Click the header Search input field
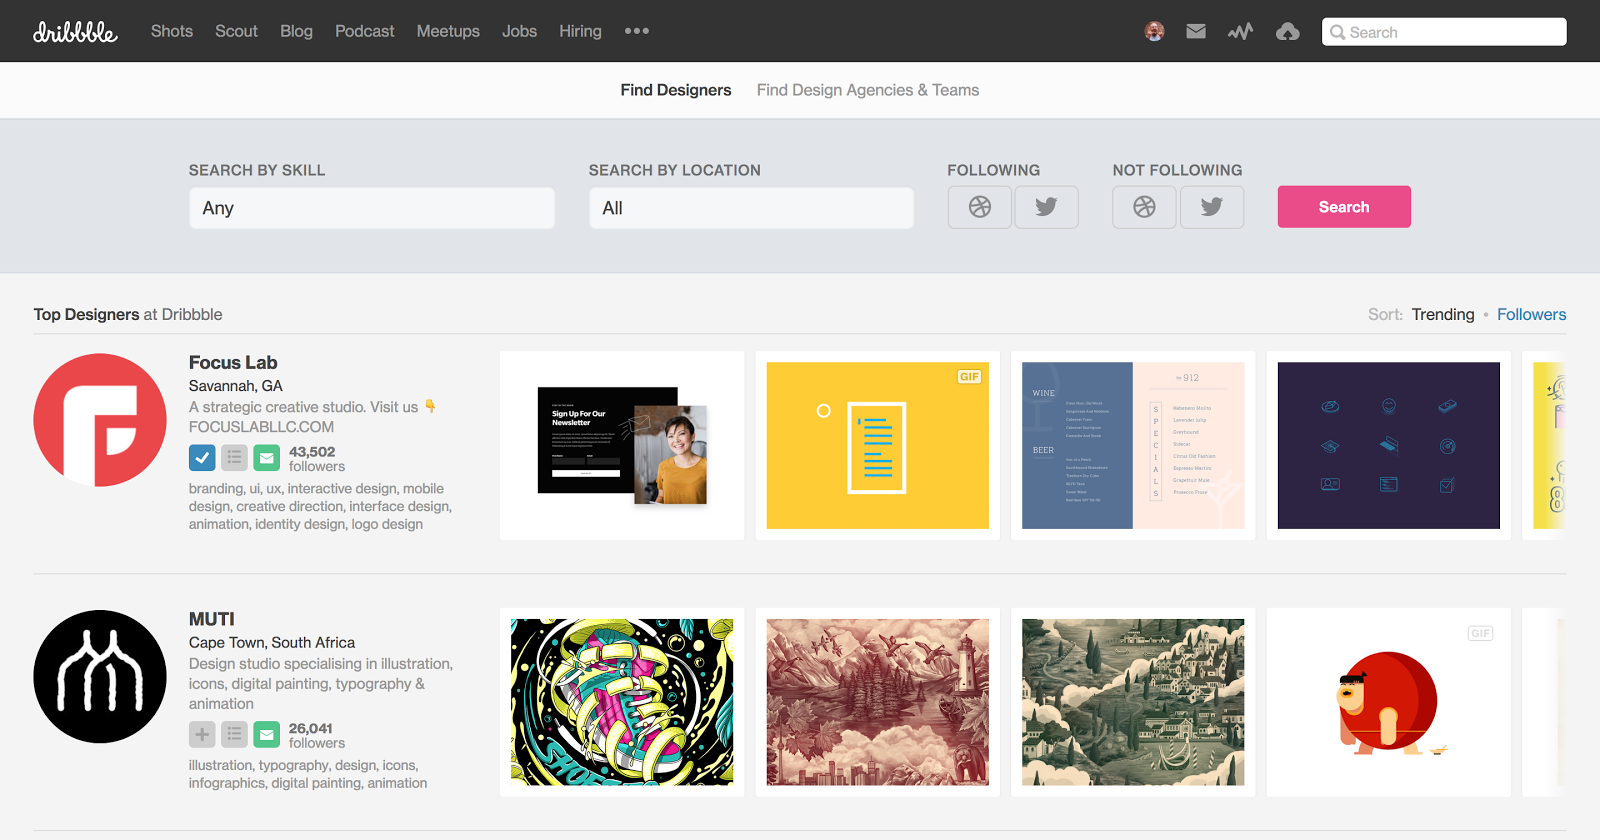 1444,32
